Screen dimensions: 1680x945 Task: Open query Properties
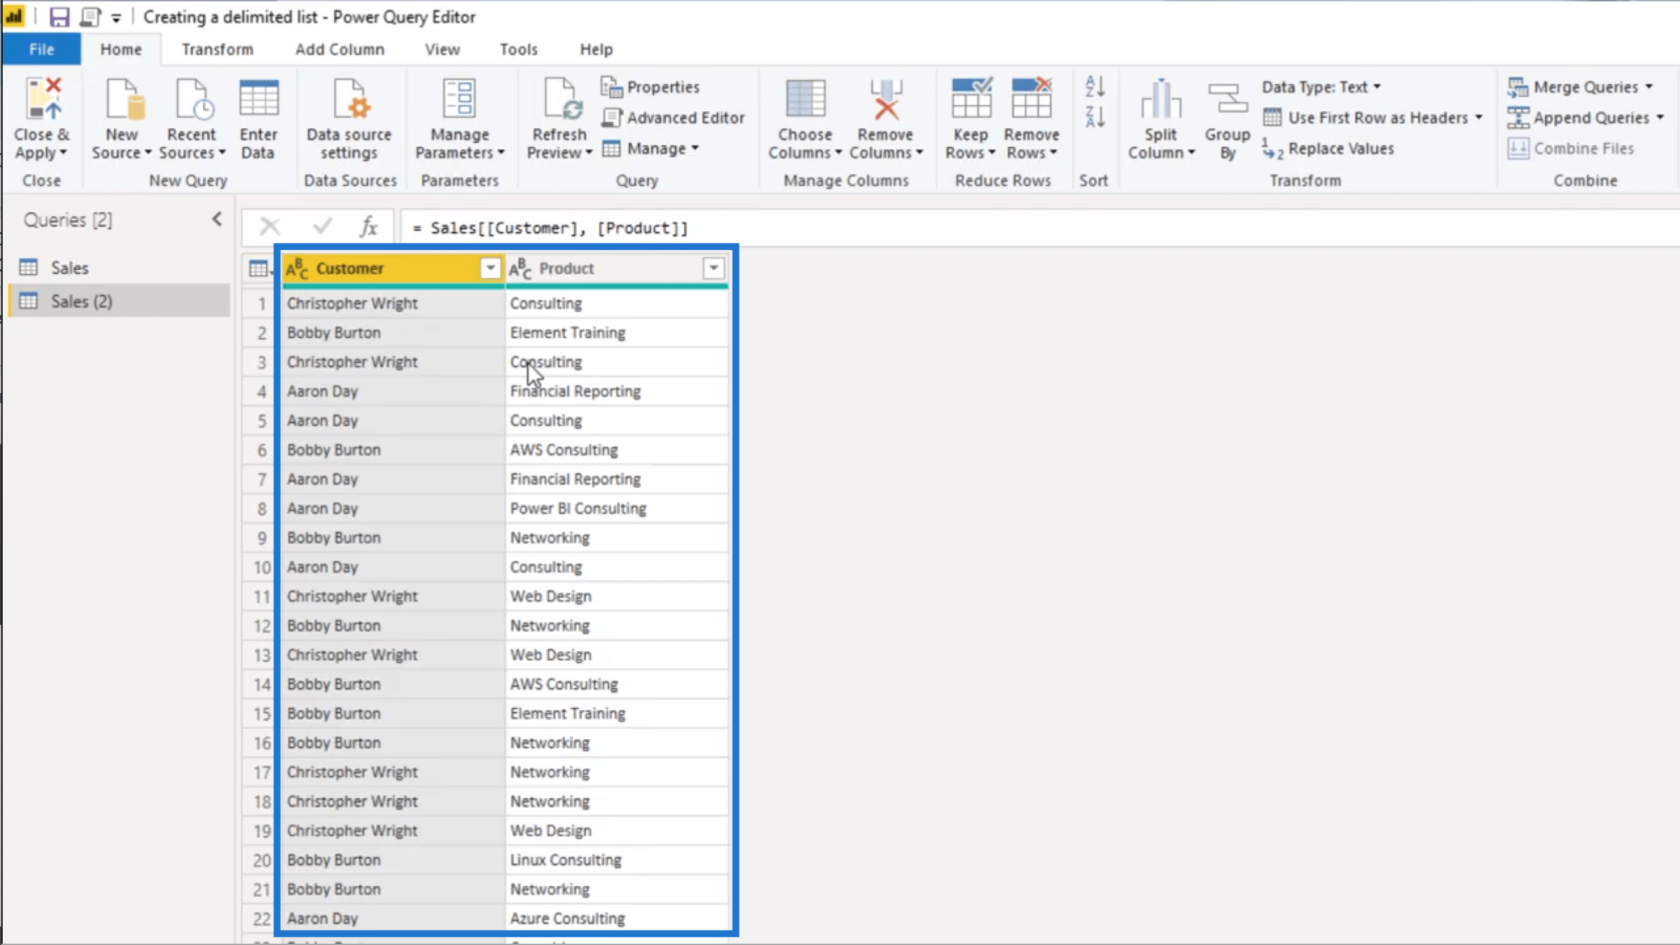coord(650,87)
